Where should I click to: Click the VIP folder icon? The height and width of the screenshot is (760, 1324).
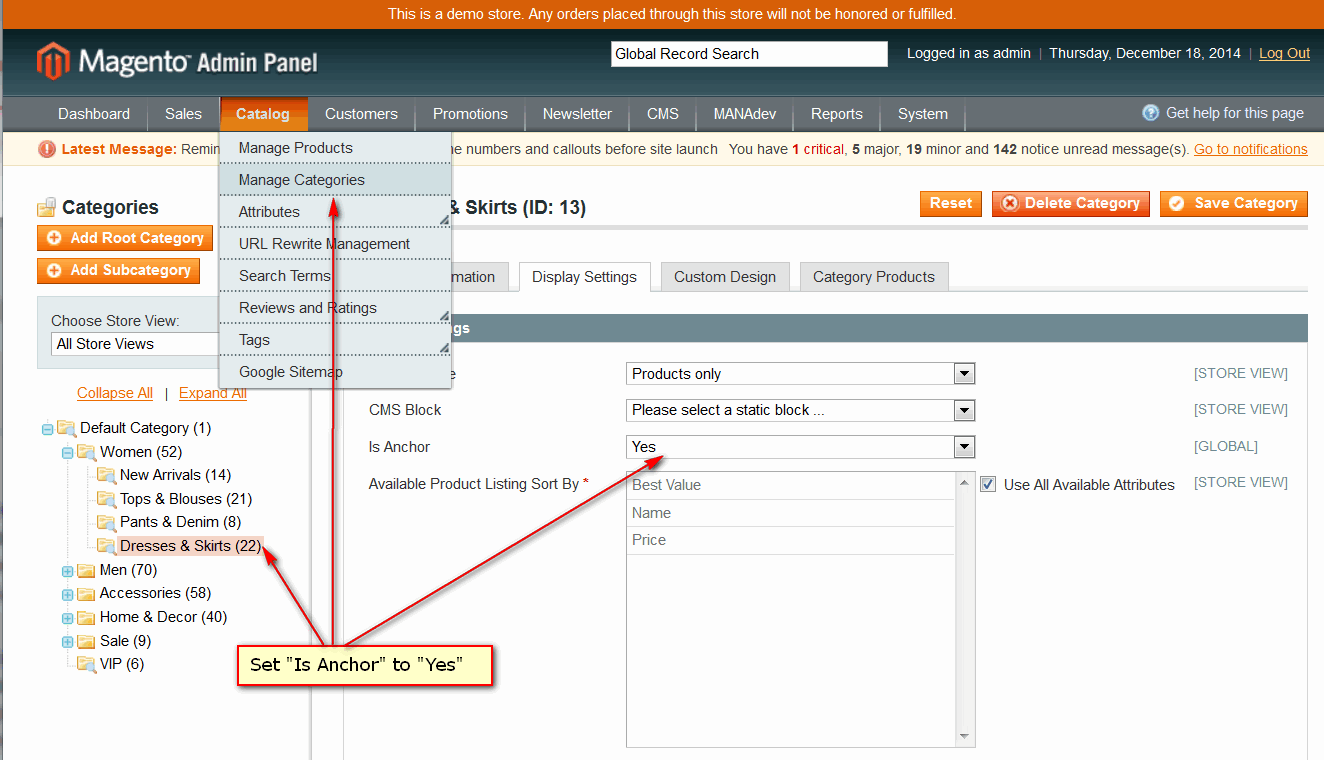tap(86, 664)
